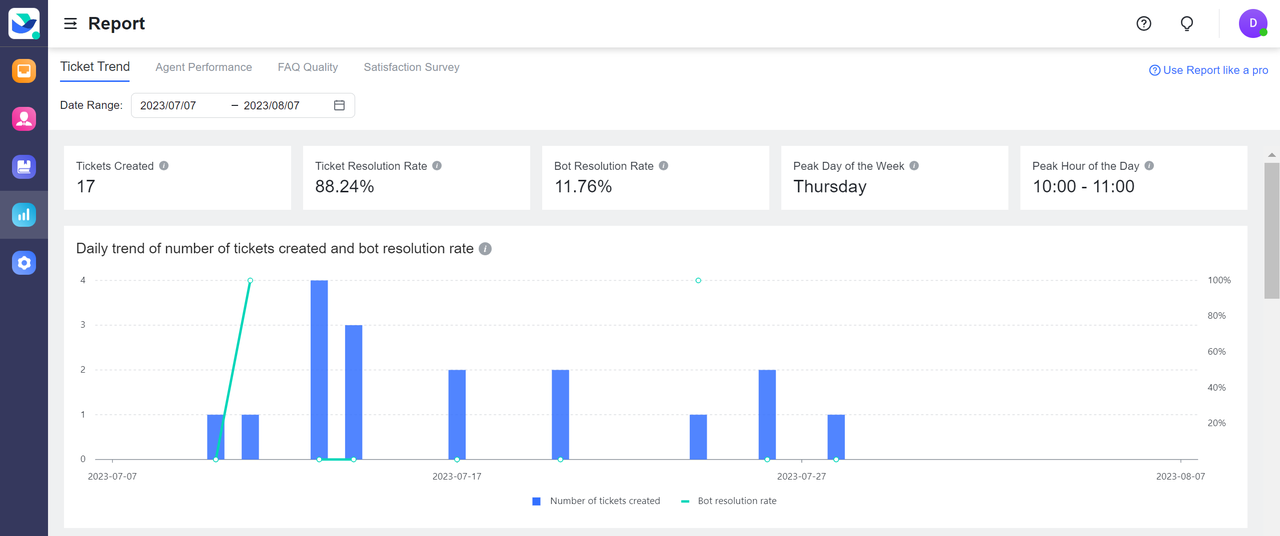Open the settings gear icon in sidebar
Viewport: 1280px width, 536px height.
[x=24, y=263]
